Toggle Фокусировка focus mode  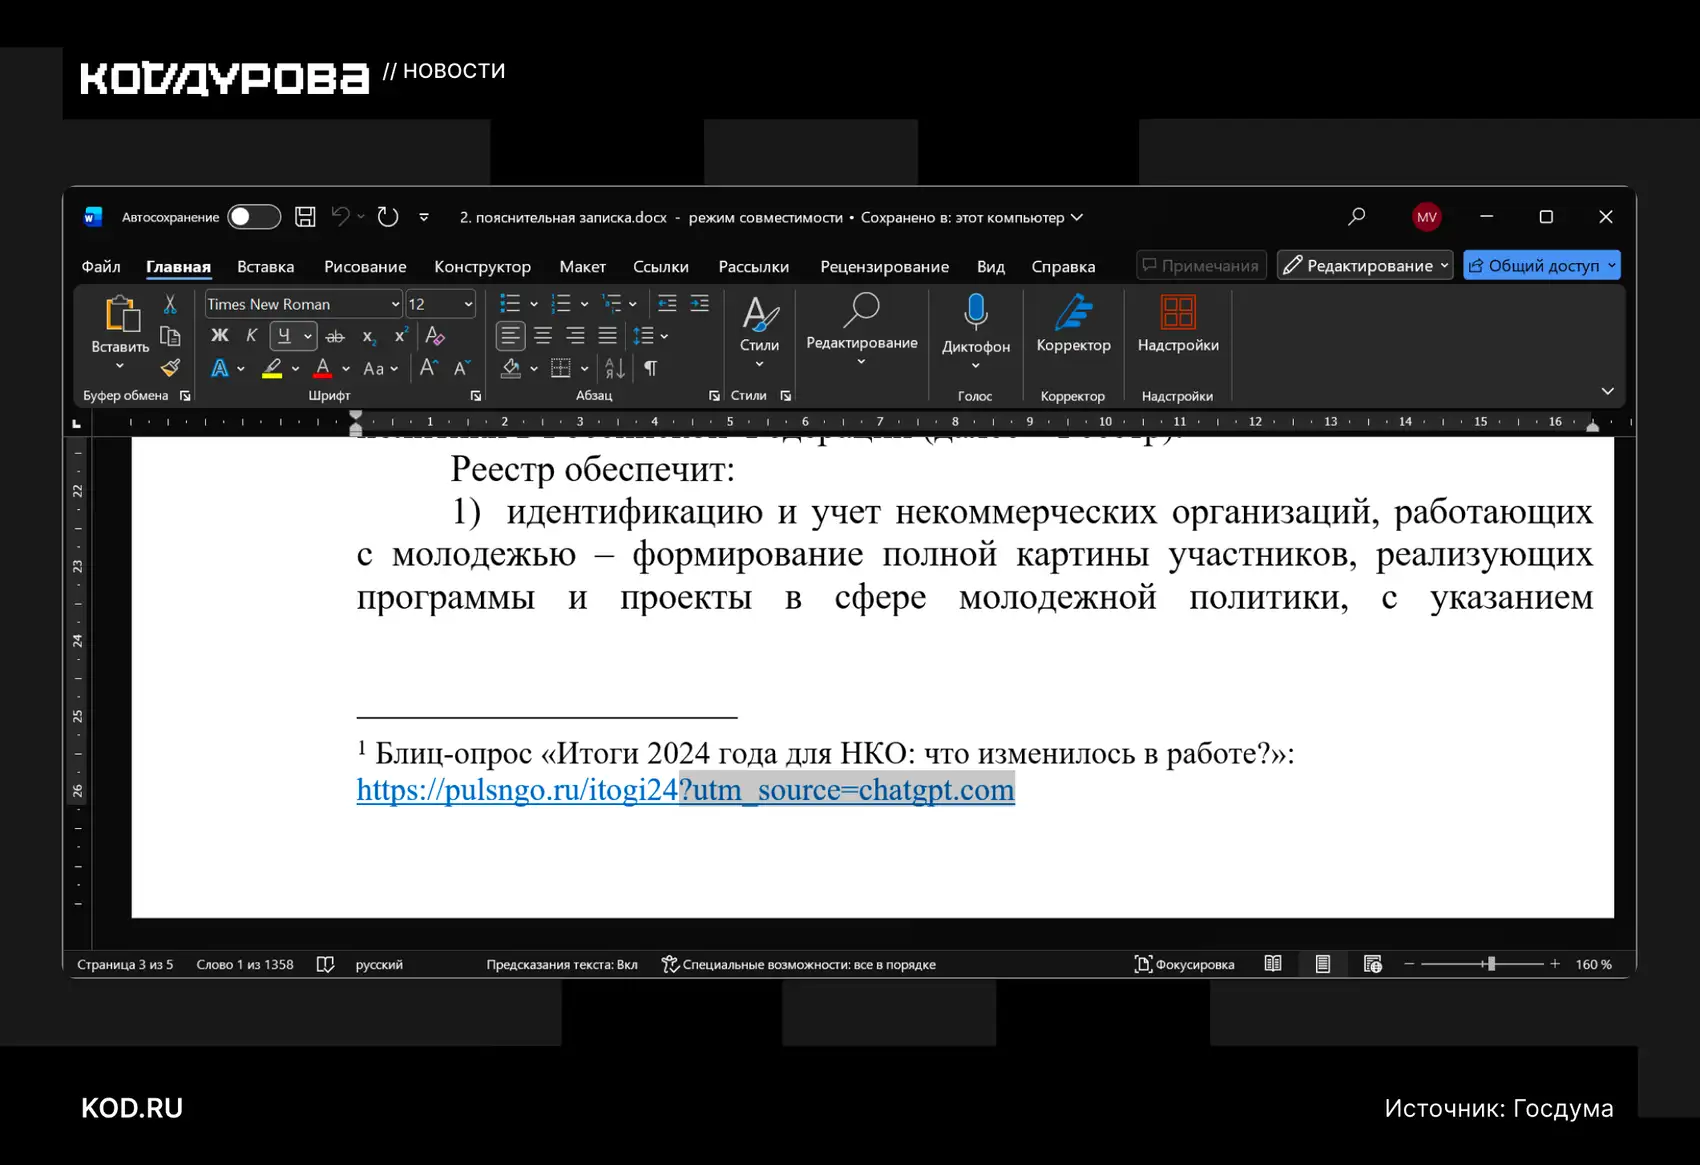[1184, 964]
